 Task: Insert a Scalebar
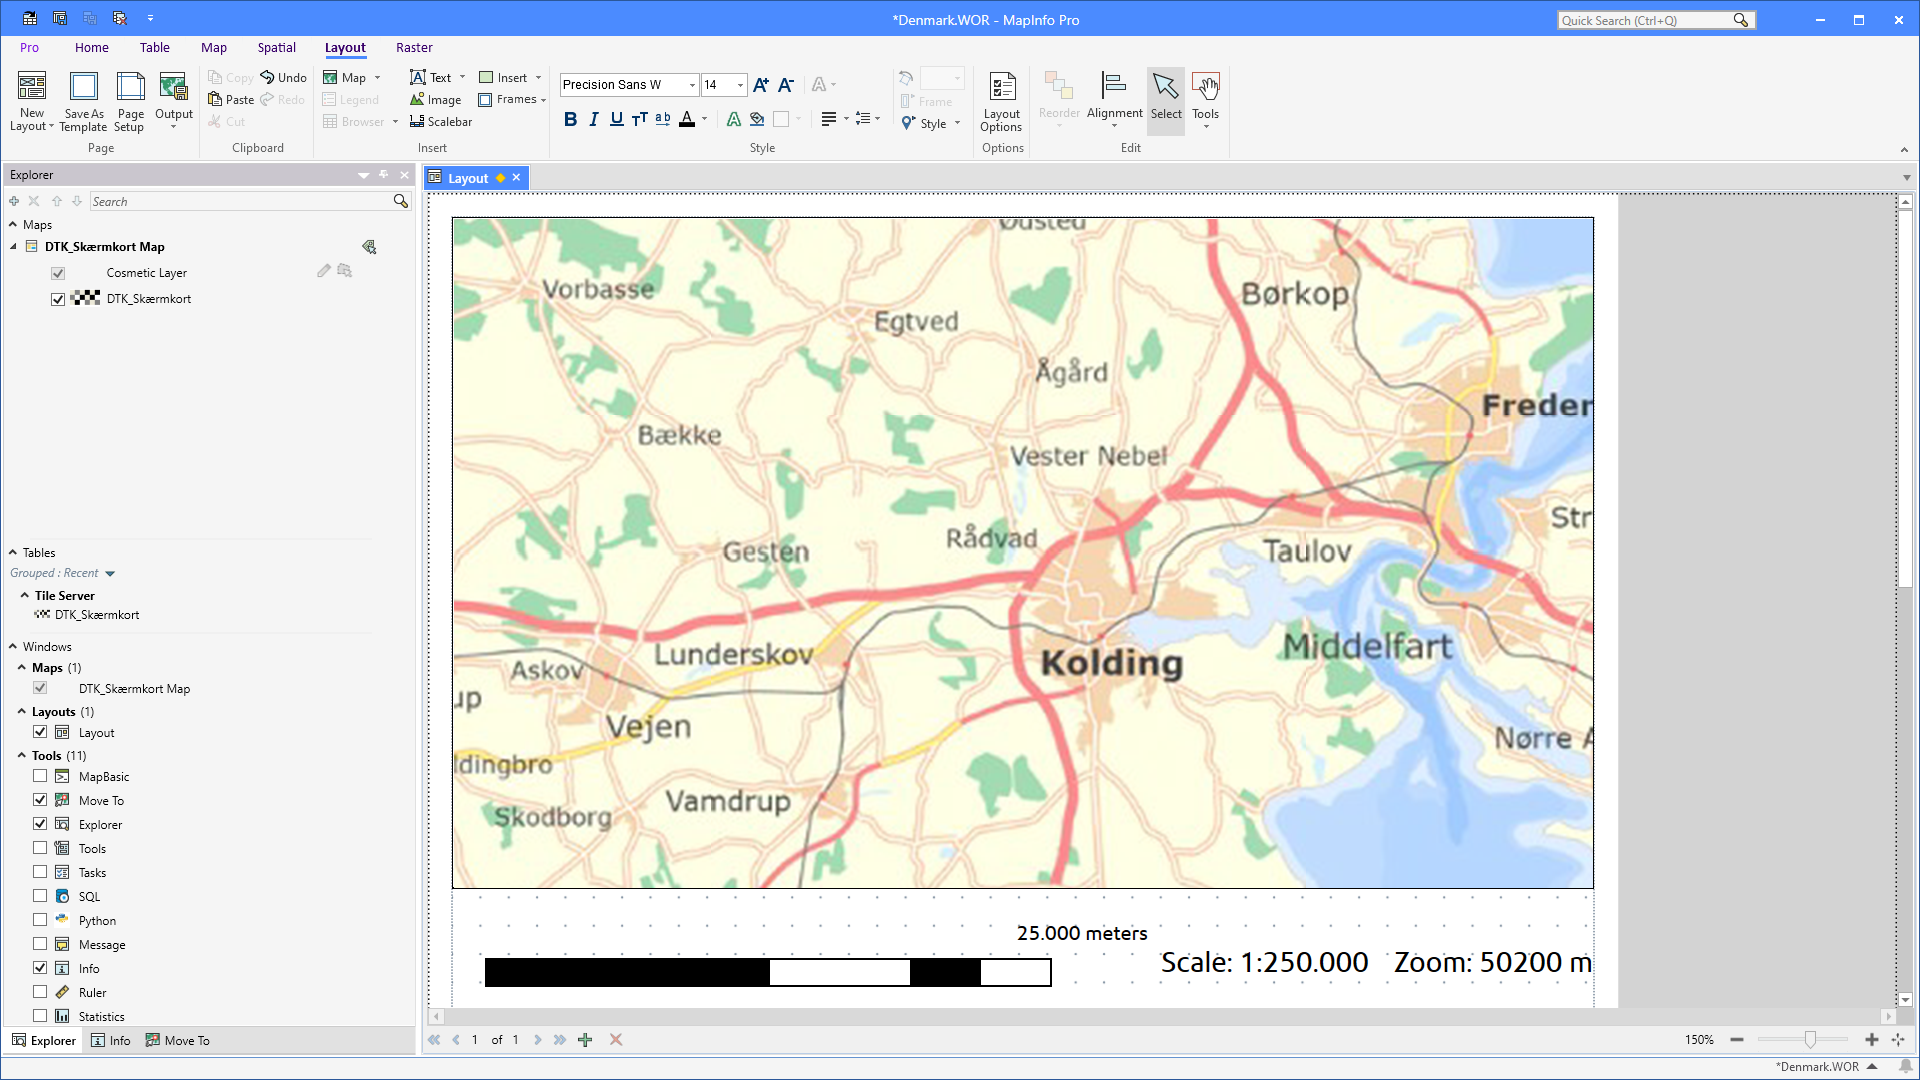[x=440, y=121]
